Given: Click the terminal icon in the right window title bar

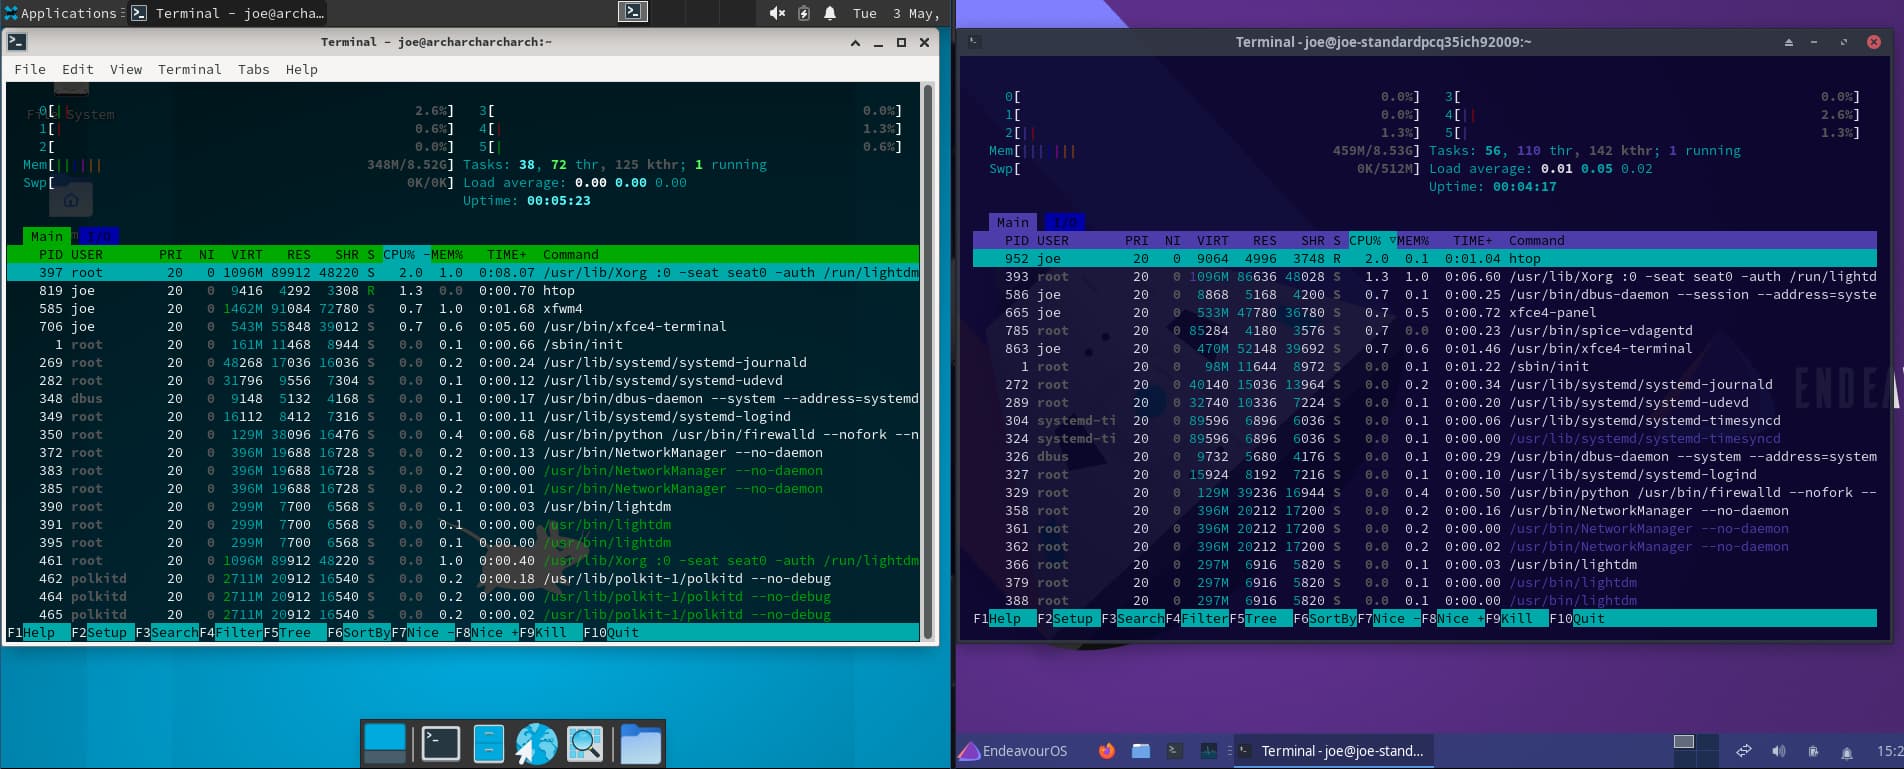Looking at the screenshot, I should [x=974, y=41].
